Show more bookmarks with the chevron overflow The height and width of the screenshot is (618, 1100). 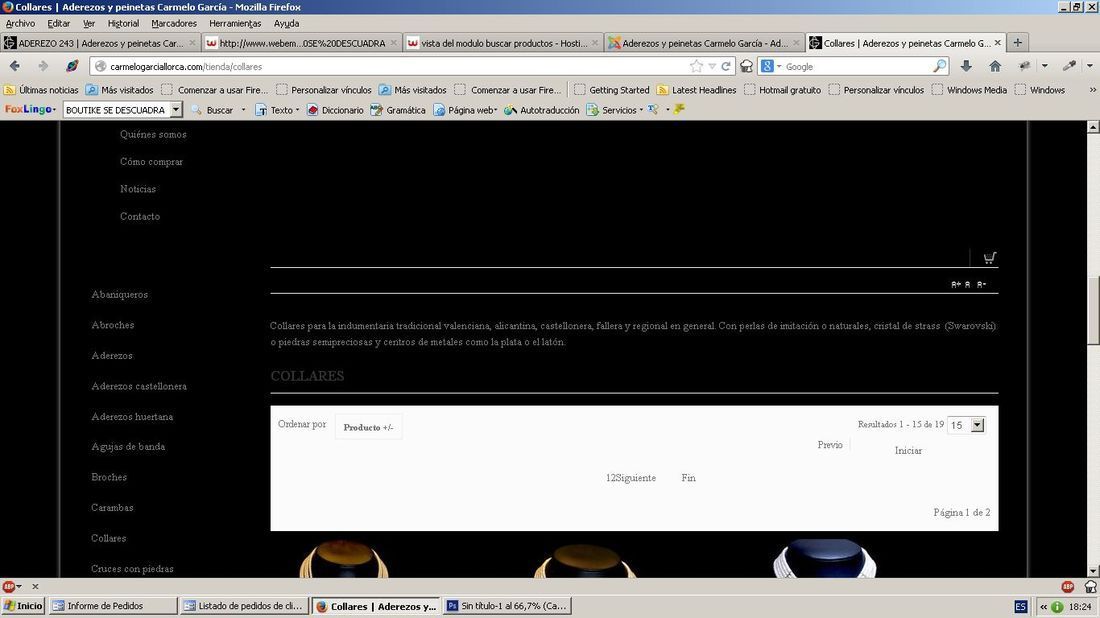click(1092, 90)
